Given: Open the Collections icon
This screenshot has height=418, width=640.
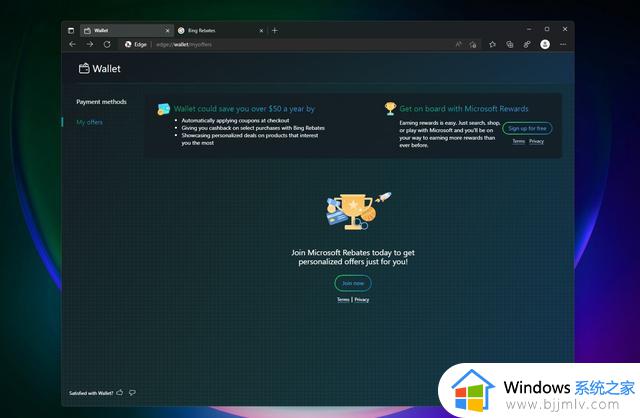Looking at the screenshot, I should 510,44.
